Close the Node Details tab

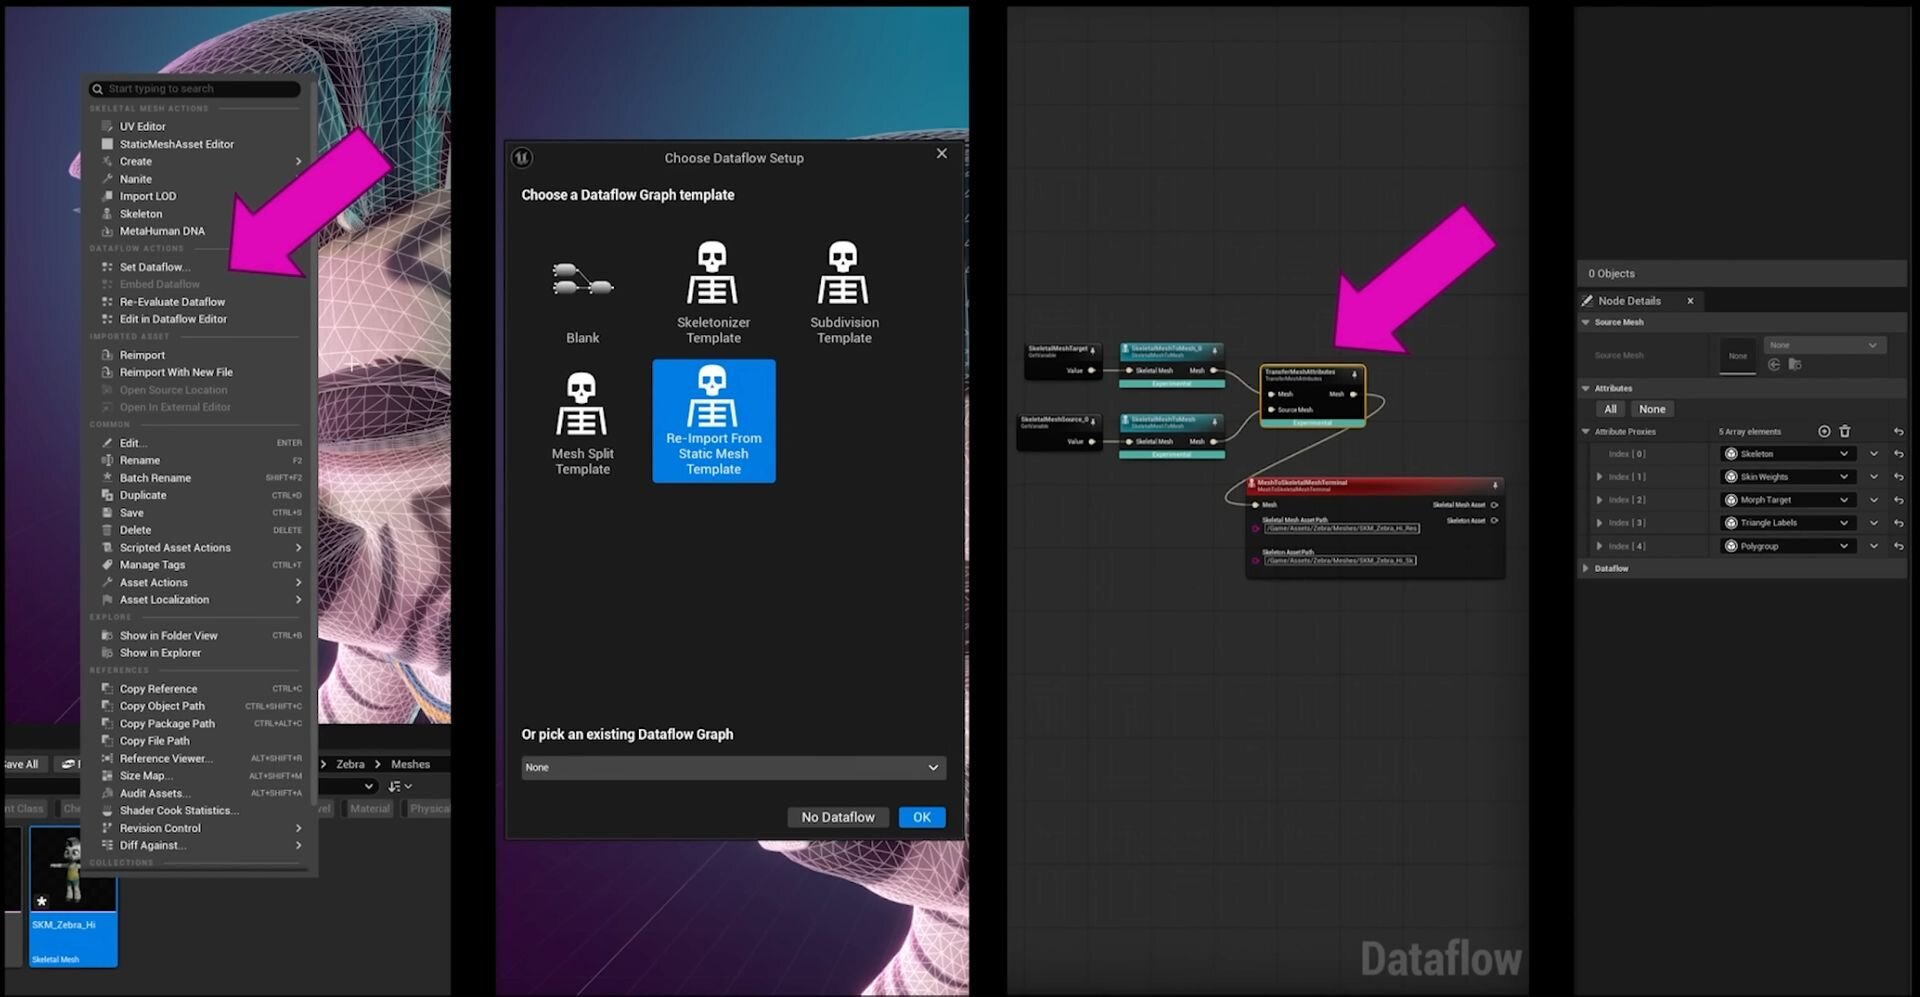coord(1690,301)
